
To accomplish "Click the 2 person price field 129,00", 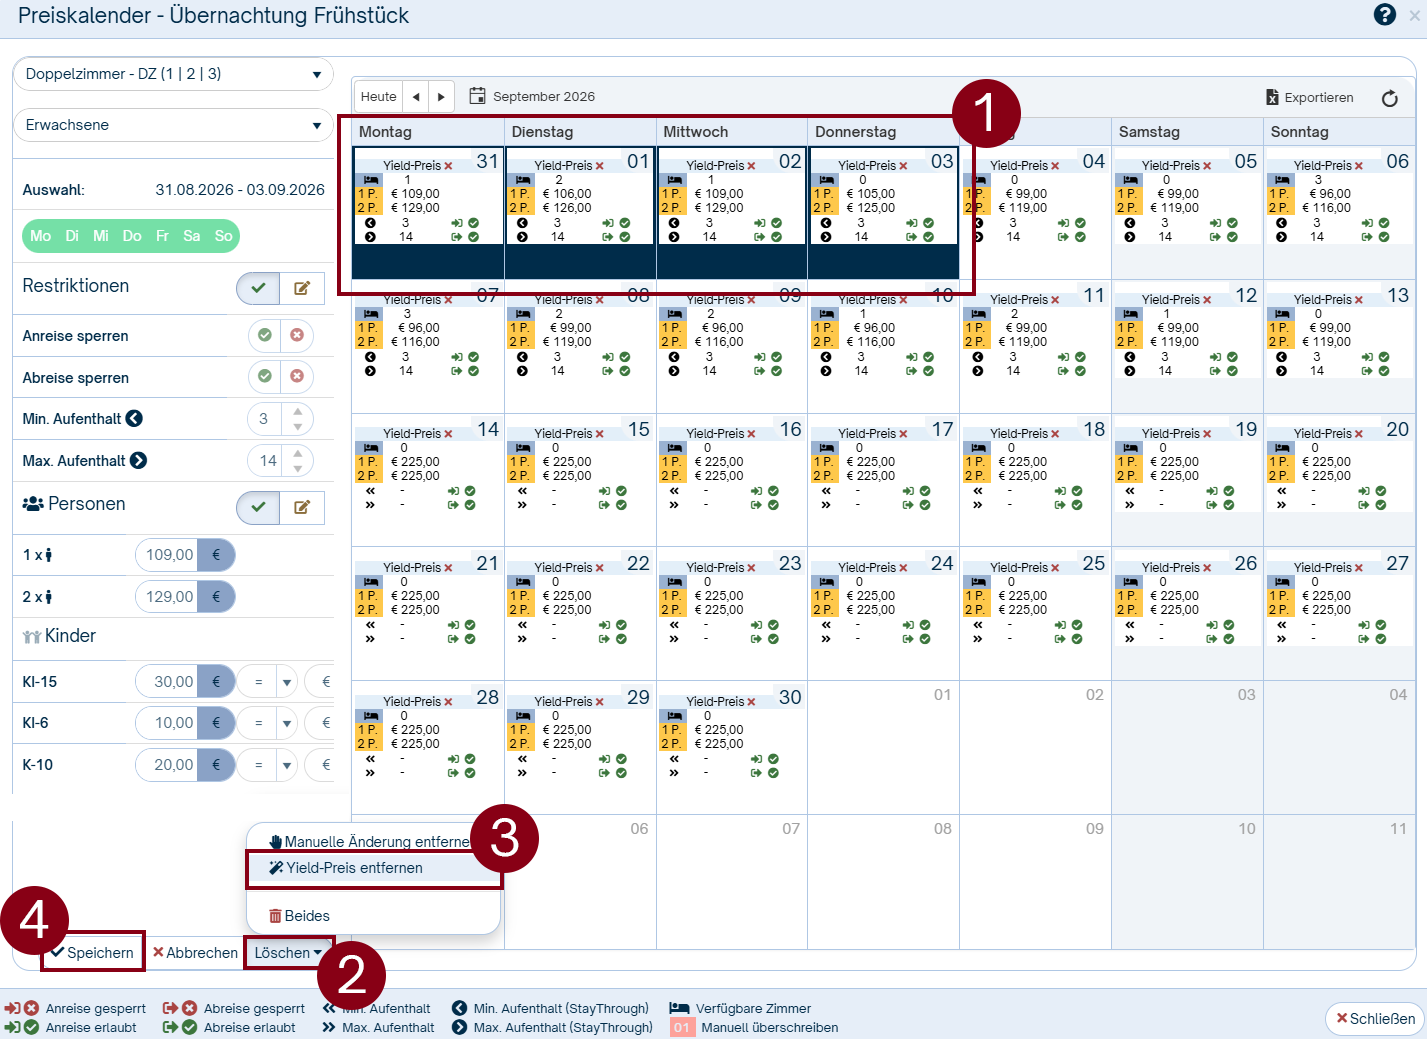I will [166, 597].
